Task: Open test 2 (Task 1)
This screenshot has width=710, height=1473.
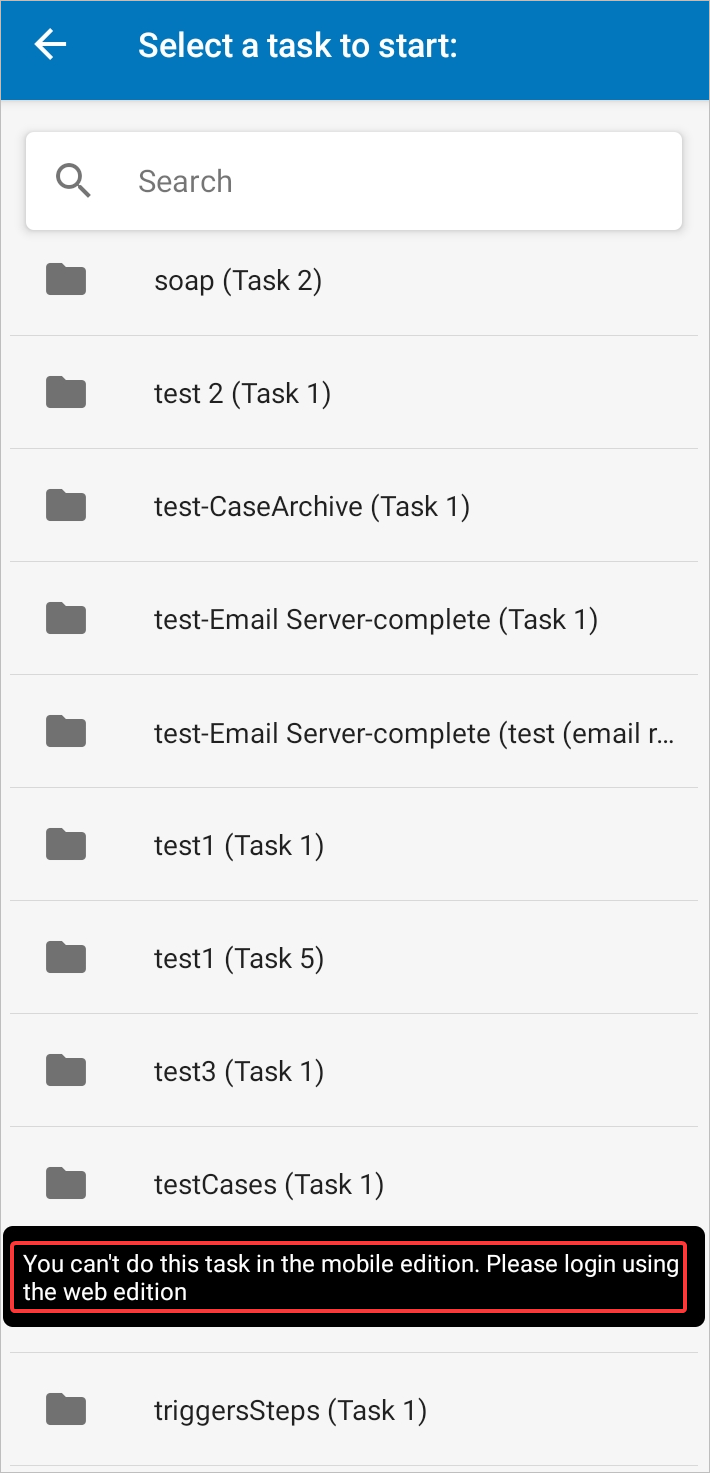Action: (x=242, y=394)
